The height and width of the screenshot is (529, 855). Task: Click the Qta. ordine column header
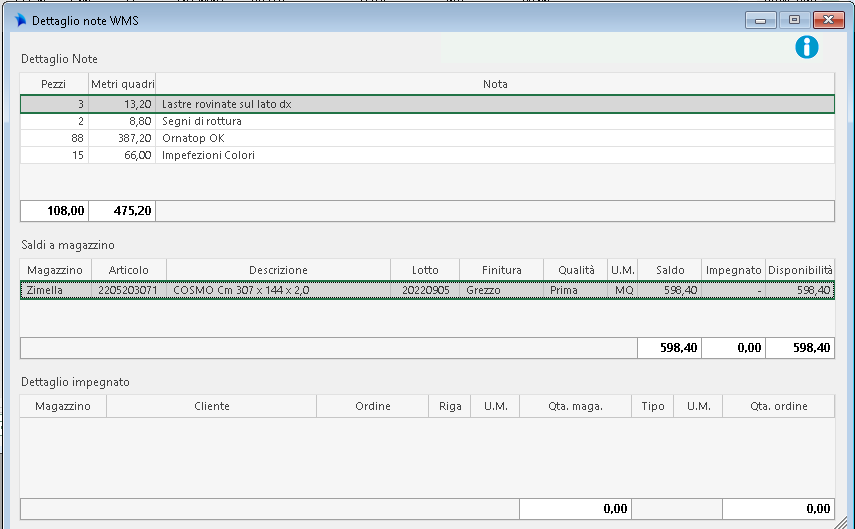point(779,406)
